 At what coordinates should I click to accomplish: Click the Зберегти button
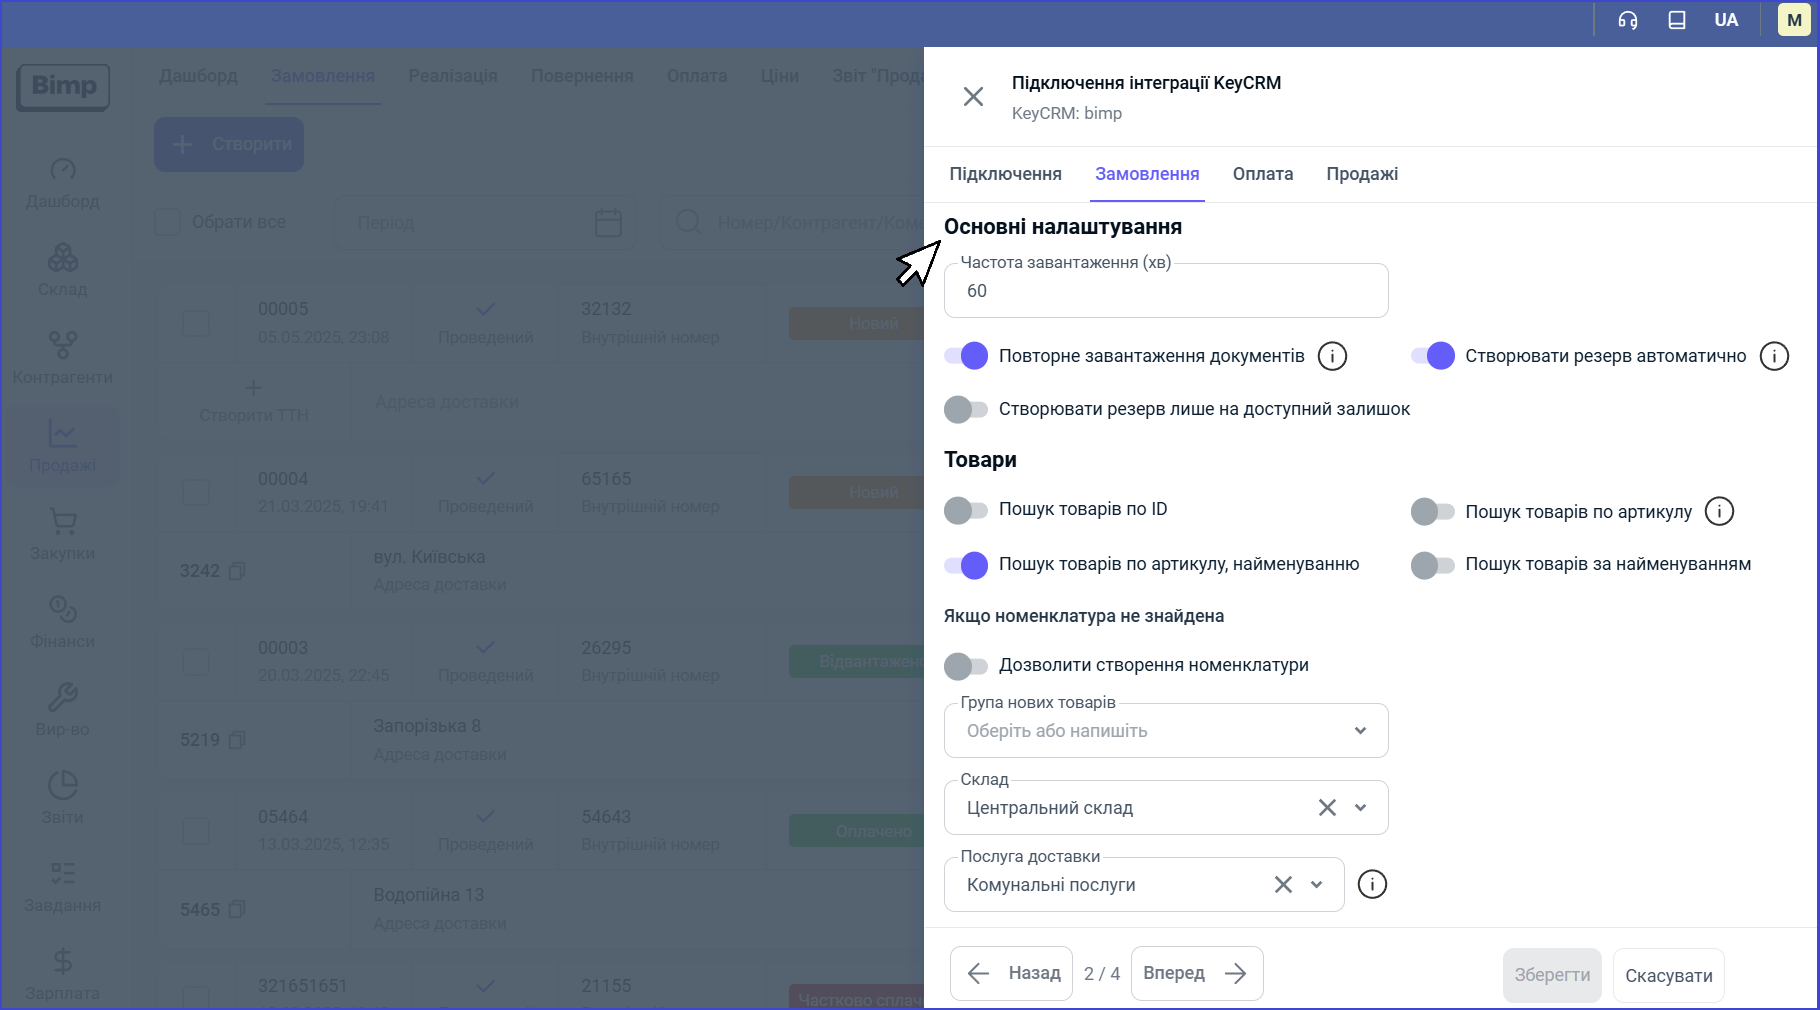[x=1552, y=975]
